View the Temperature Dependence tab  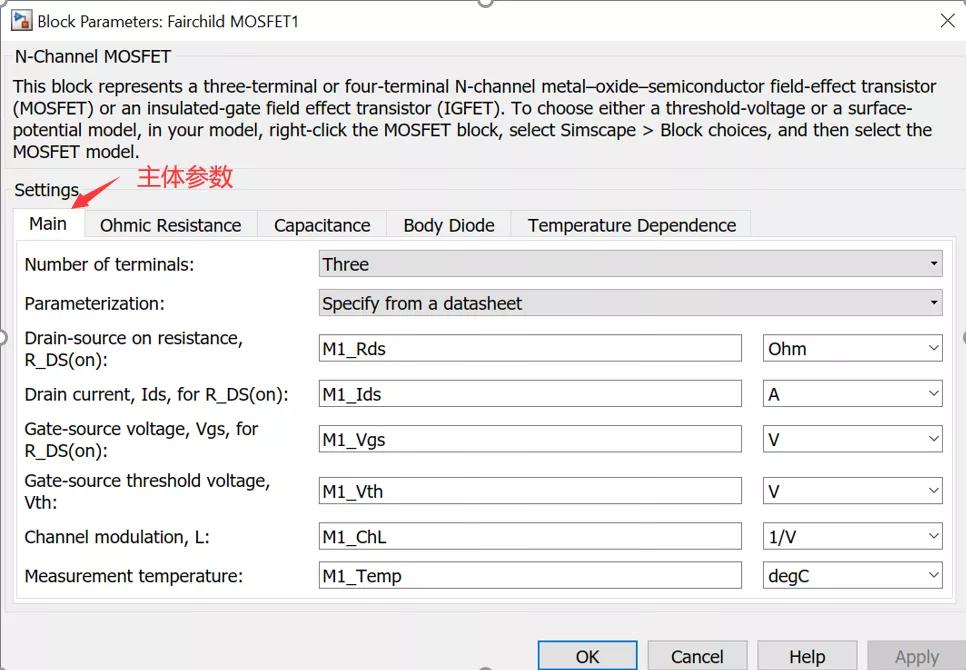pos(630,224)
